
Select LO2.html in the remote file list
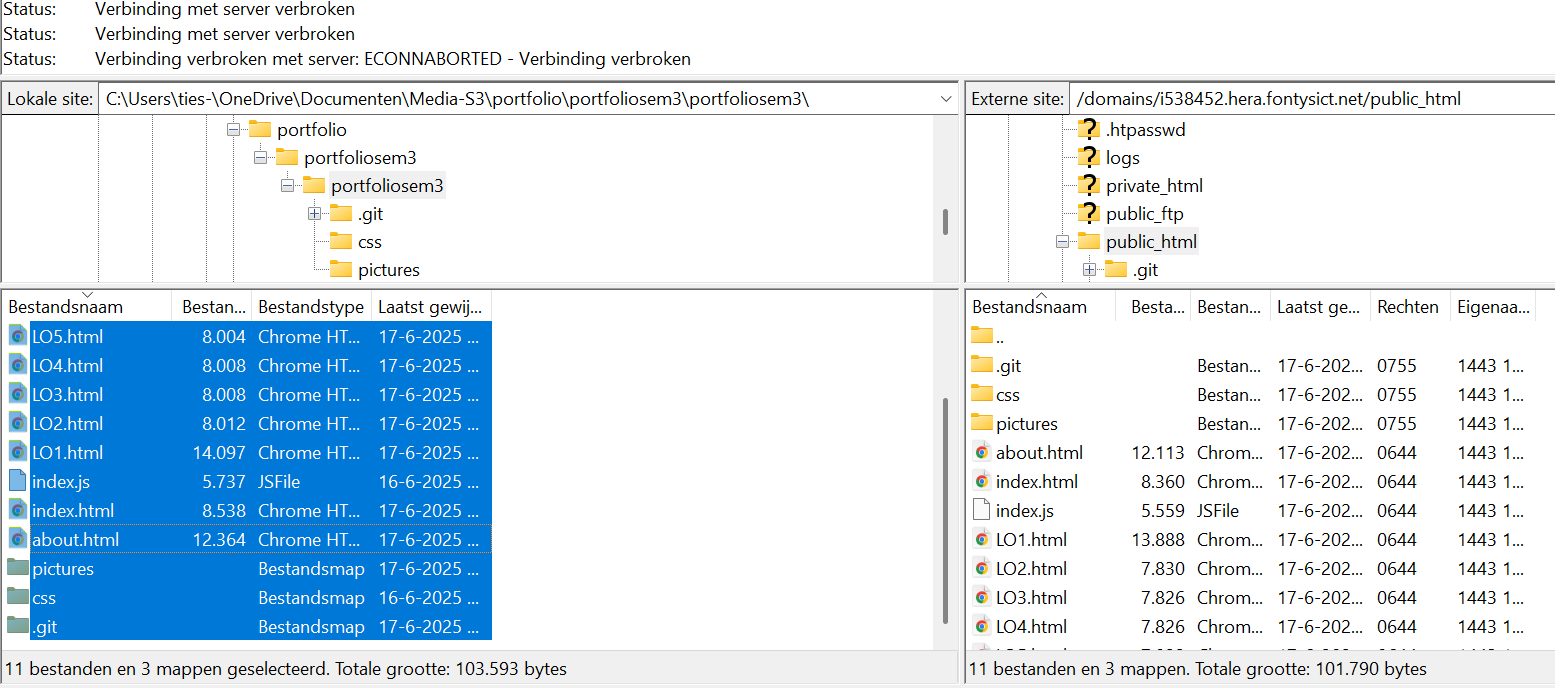coord(1030,568)
